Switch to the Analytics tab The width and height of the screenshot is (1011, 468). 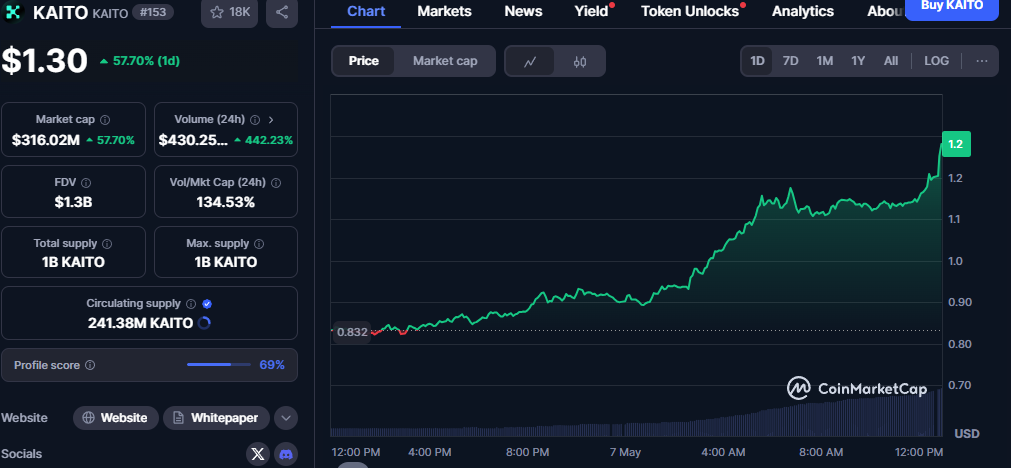(x=803, y=12)
